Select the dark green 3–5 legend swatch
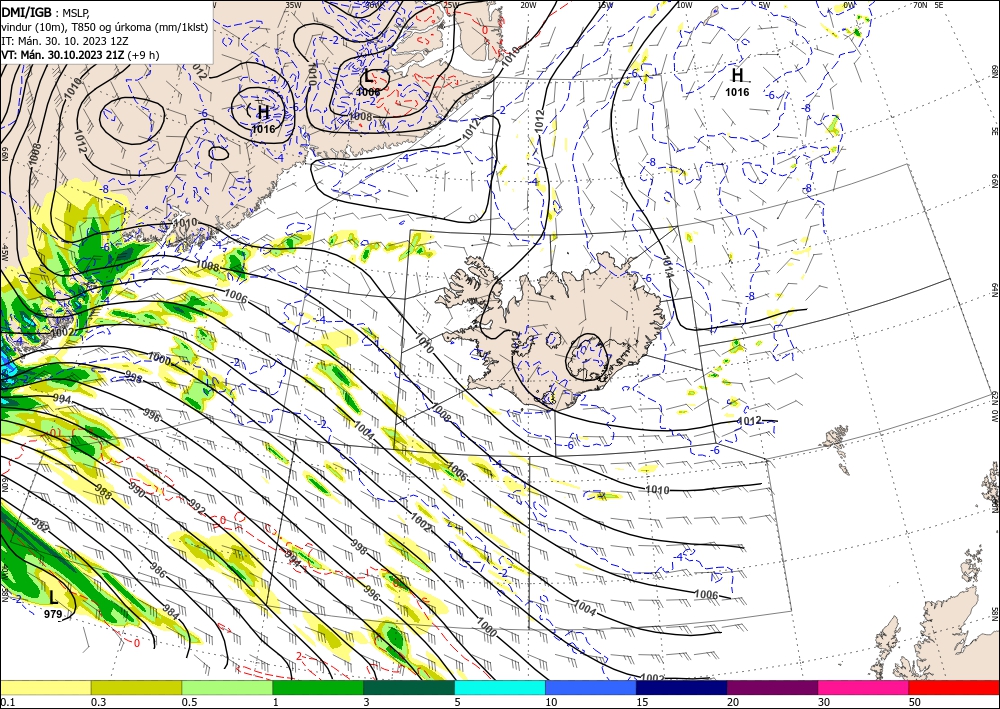 tap(409, 687)
